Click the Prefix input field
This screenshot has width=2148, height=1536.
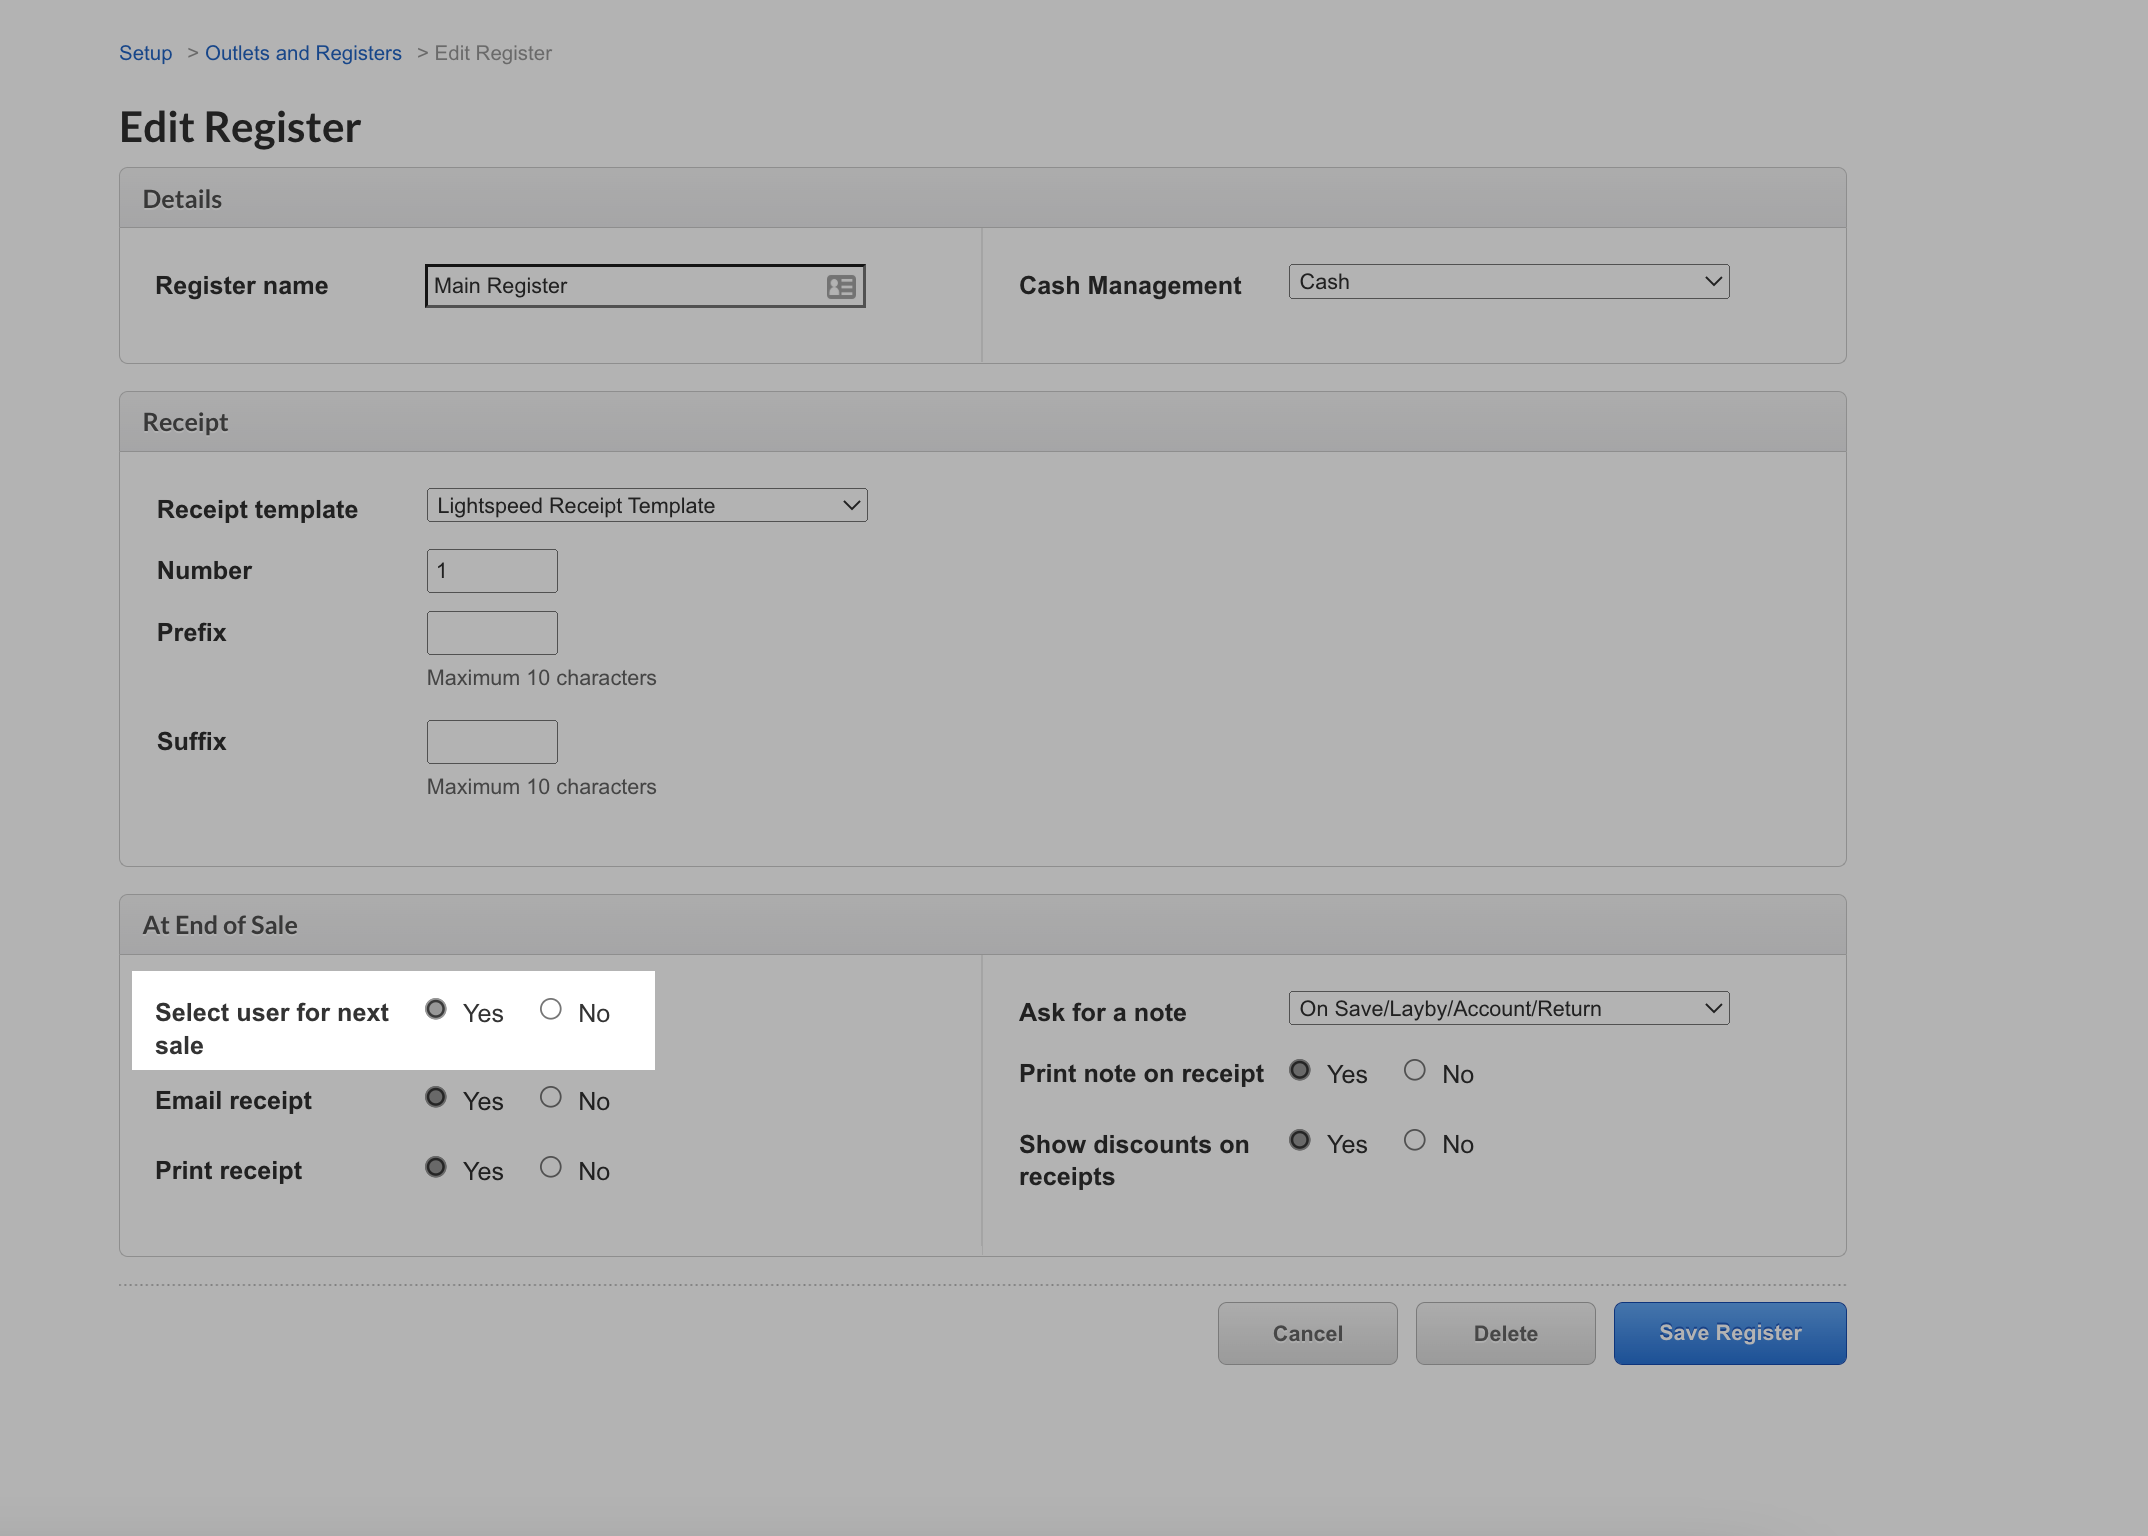[x=491, y=632]
